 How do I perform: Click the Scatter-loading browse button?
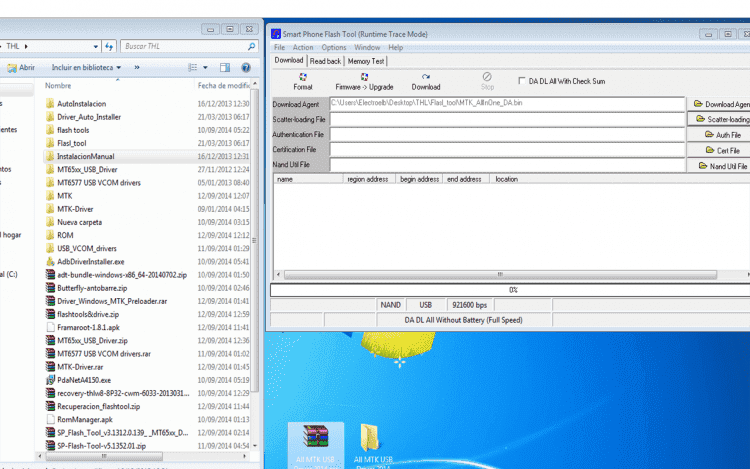(721, 119)
